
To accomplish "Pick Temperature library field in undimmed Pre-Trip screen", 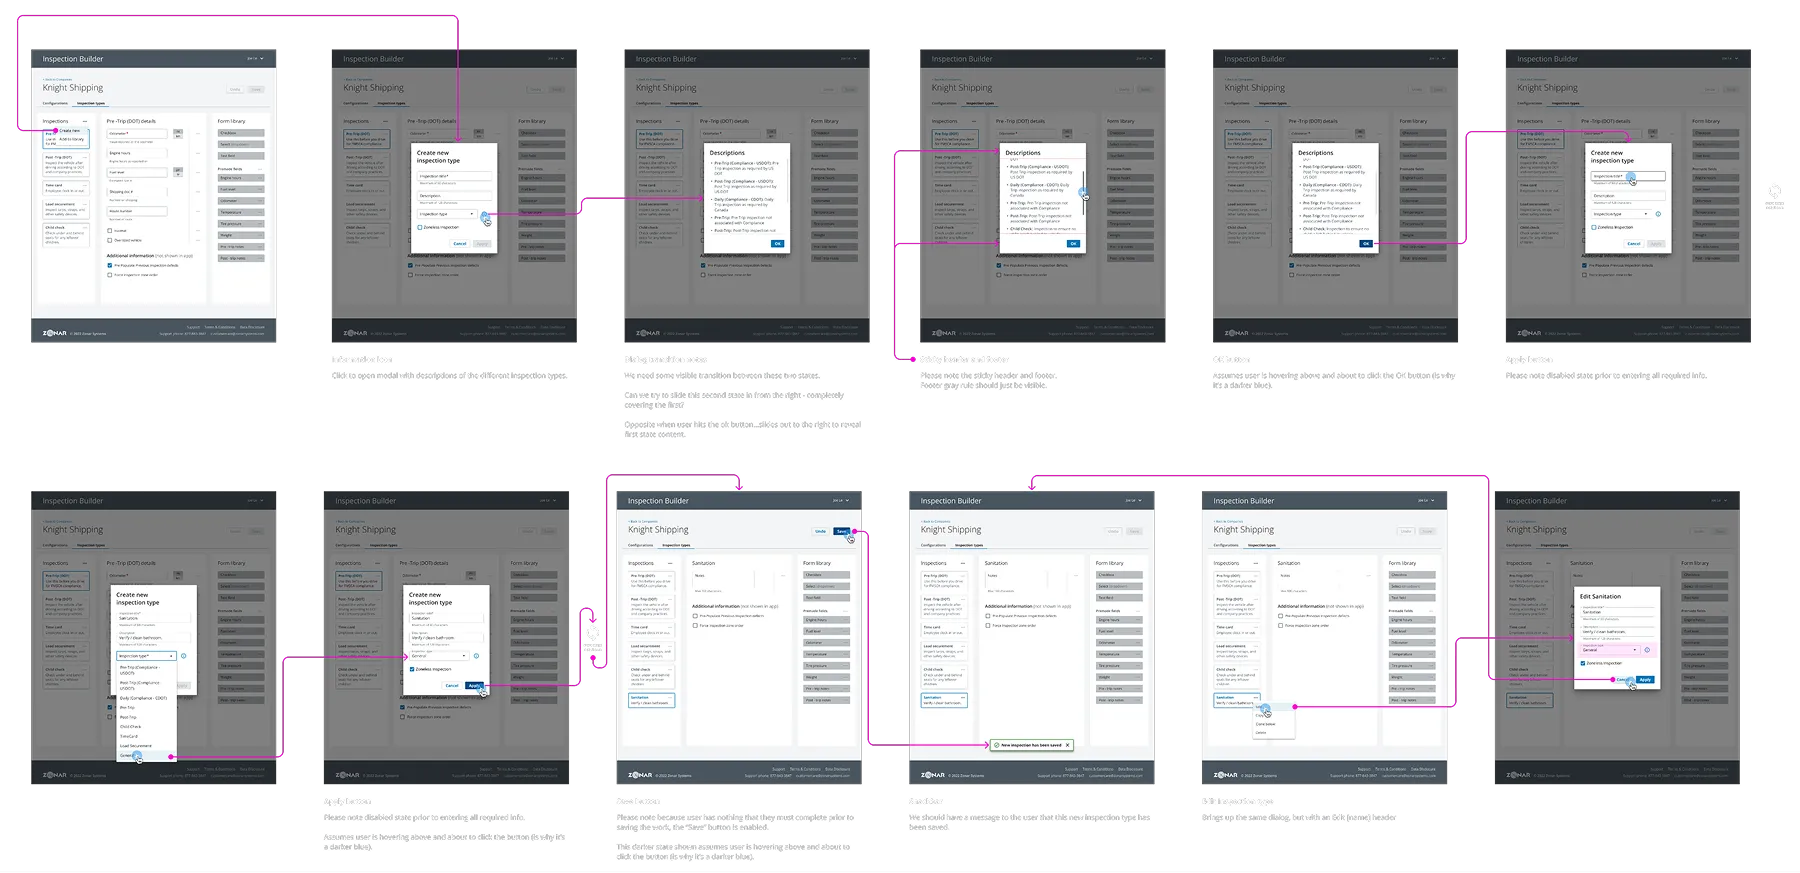I will coord(241,212).
